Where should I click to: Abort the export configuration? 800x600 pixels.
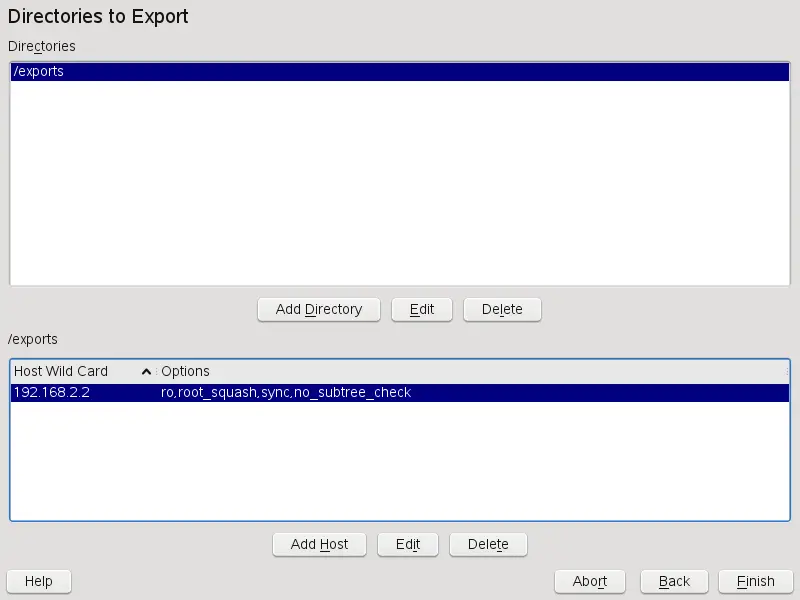[x=589, y=581]
